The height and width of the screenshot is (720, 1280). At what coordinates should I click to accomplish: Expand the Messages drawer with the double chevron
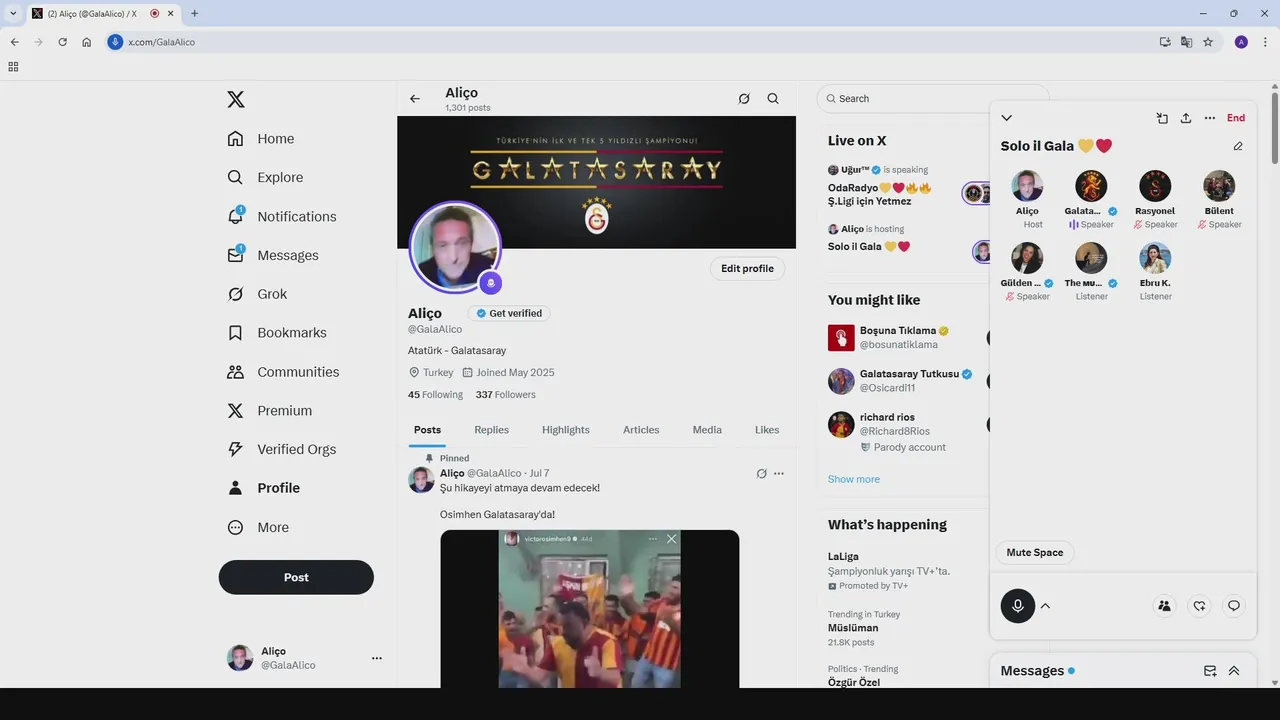(x=1234, y=671)
